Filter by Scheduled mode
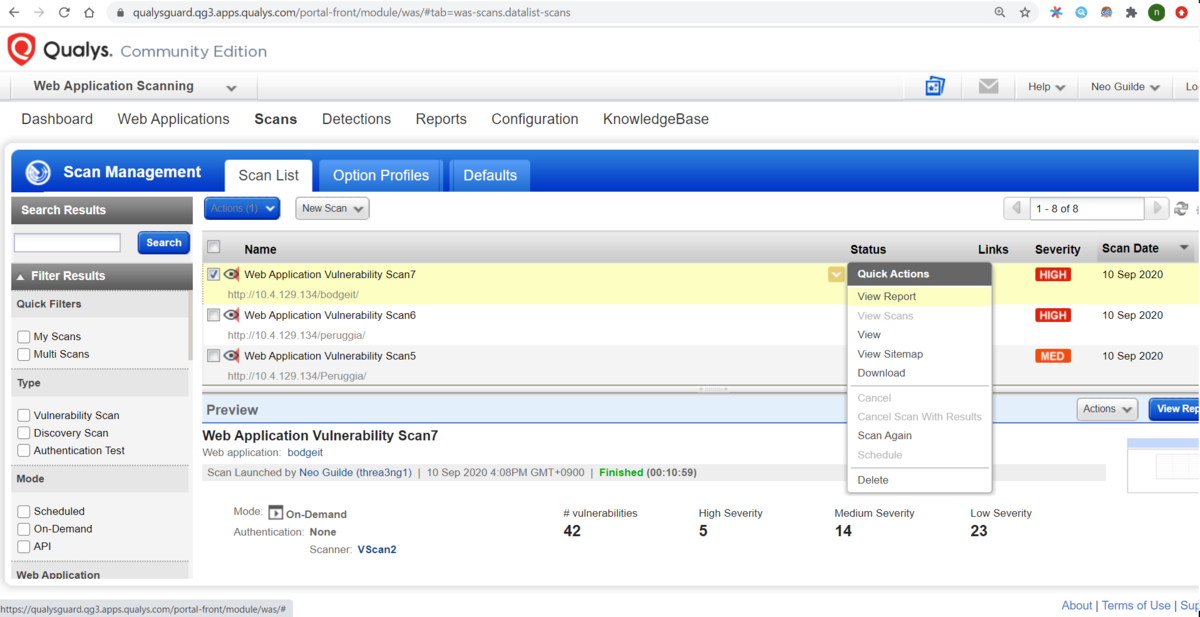This screenshot has height=617, width=1200. tap(24, 511)
